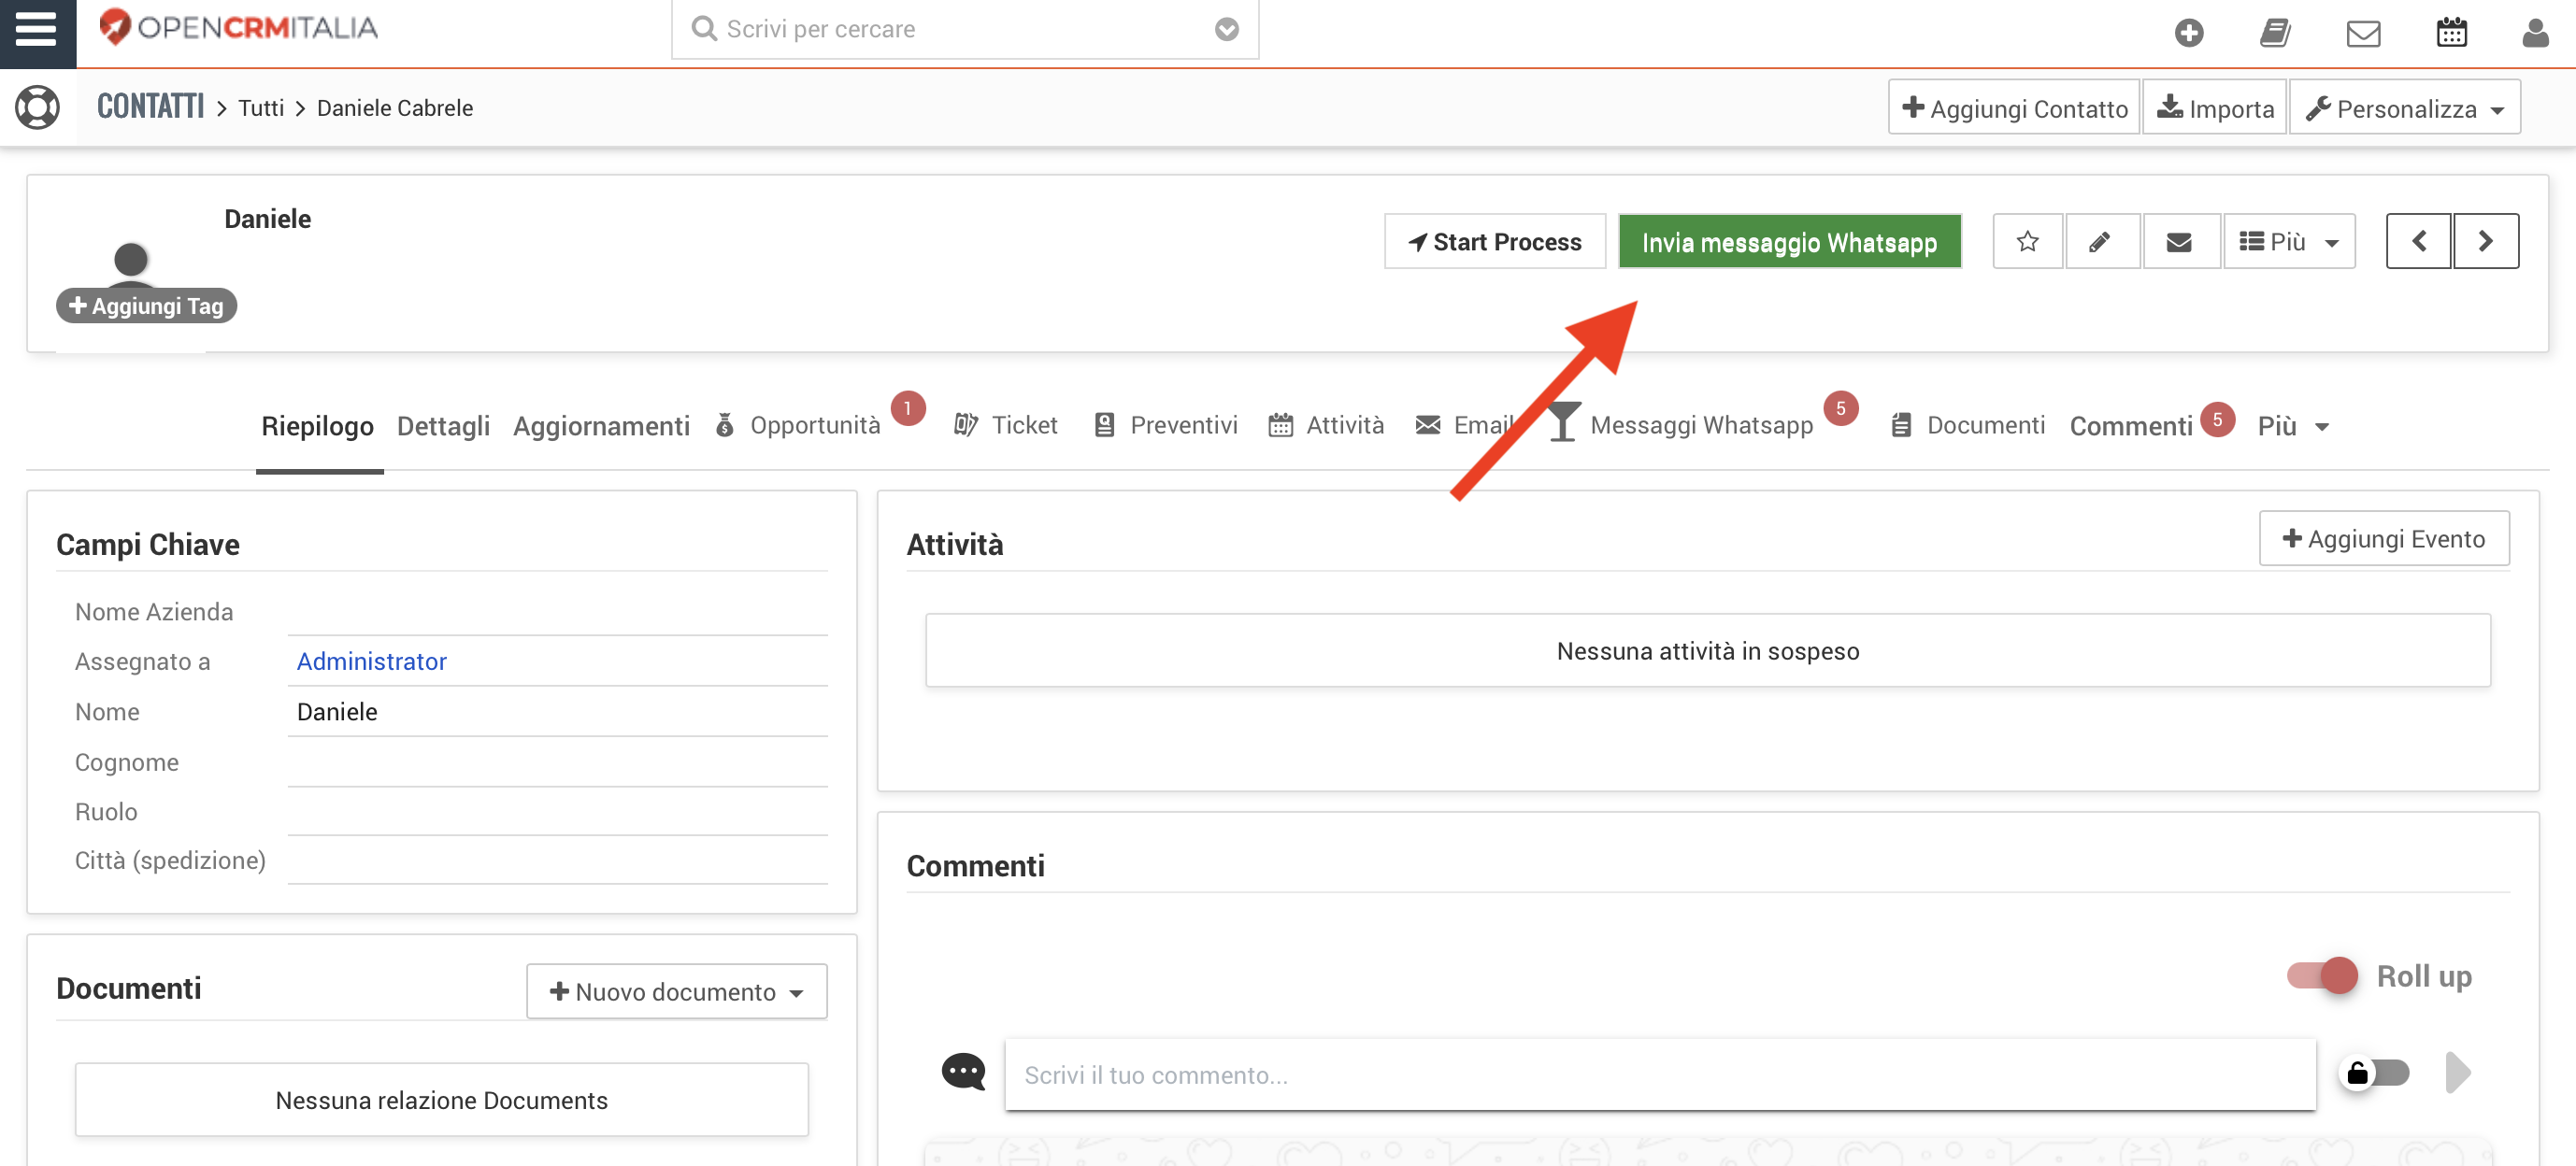This screenshot has width=2576, height=1166.
Task: Click the contact avatar image
Action: pos(131,263)
